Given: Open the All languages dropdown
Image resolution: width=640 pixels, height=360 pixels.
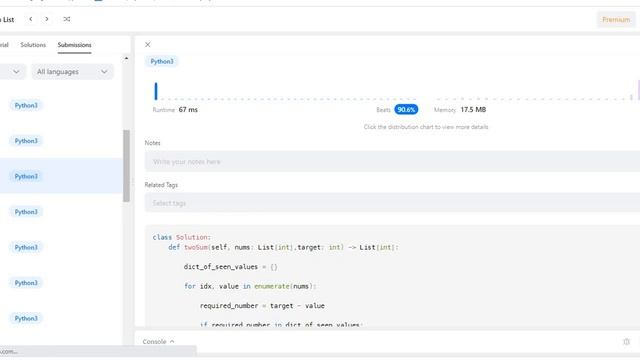Looking at the screenshot, I should (72, 72).
